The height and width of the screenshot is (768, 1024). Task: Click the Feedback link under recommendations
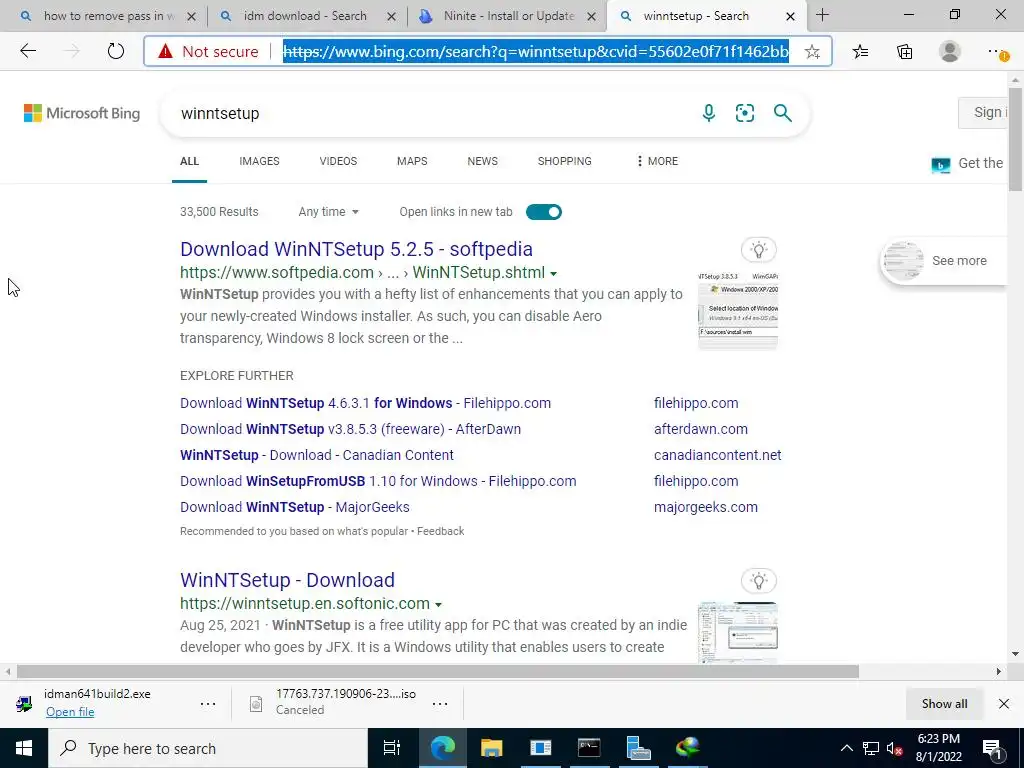(441, 531)
